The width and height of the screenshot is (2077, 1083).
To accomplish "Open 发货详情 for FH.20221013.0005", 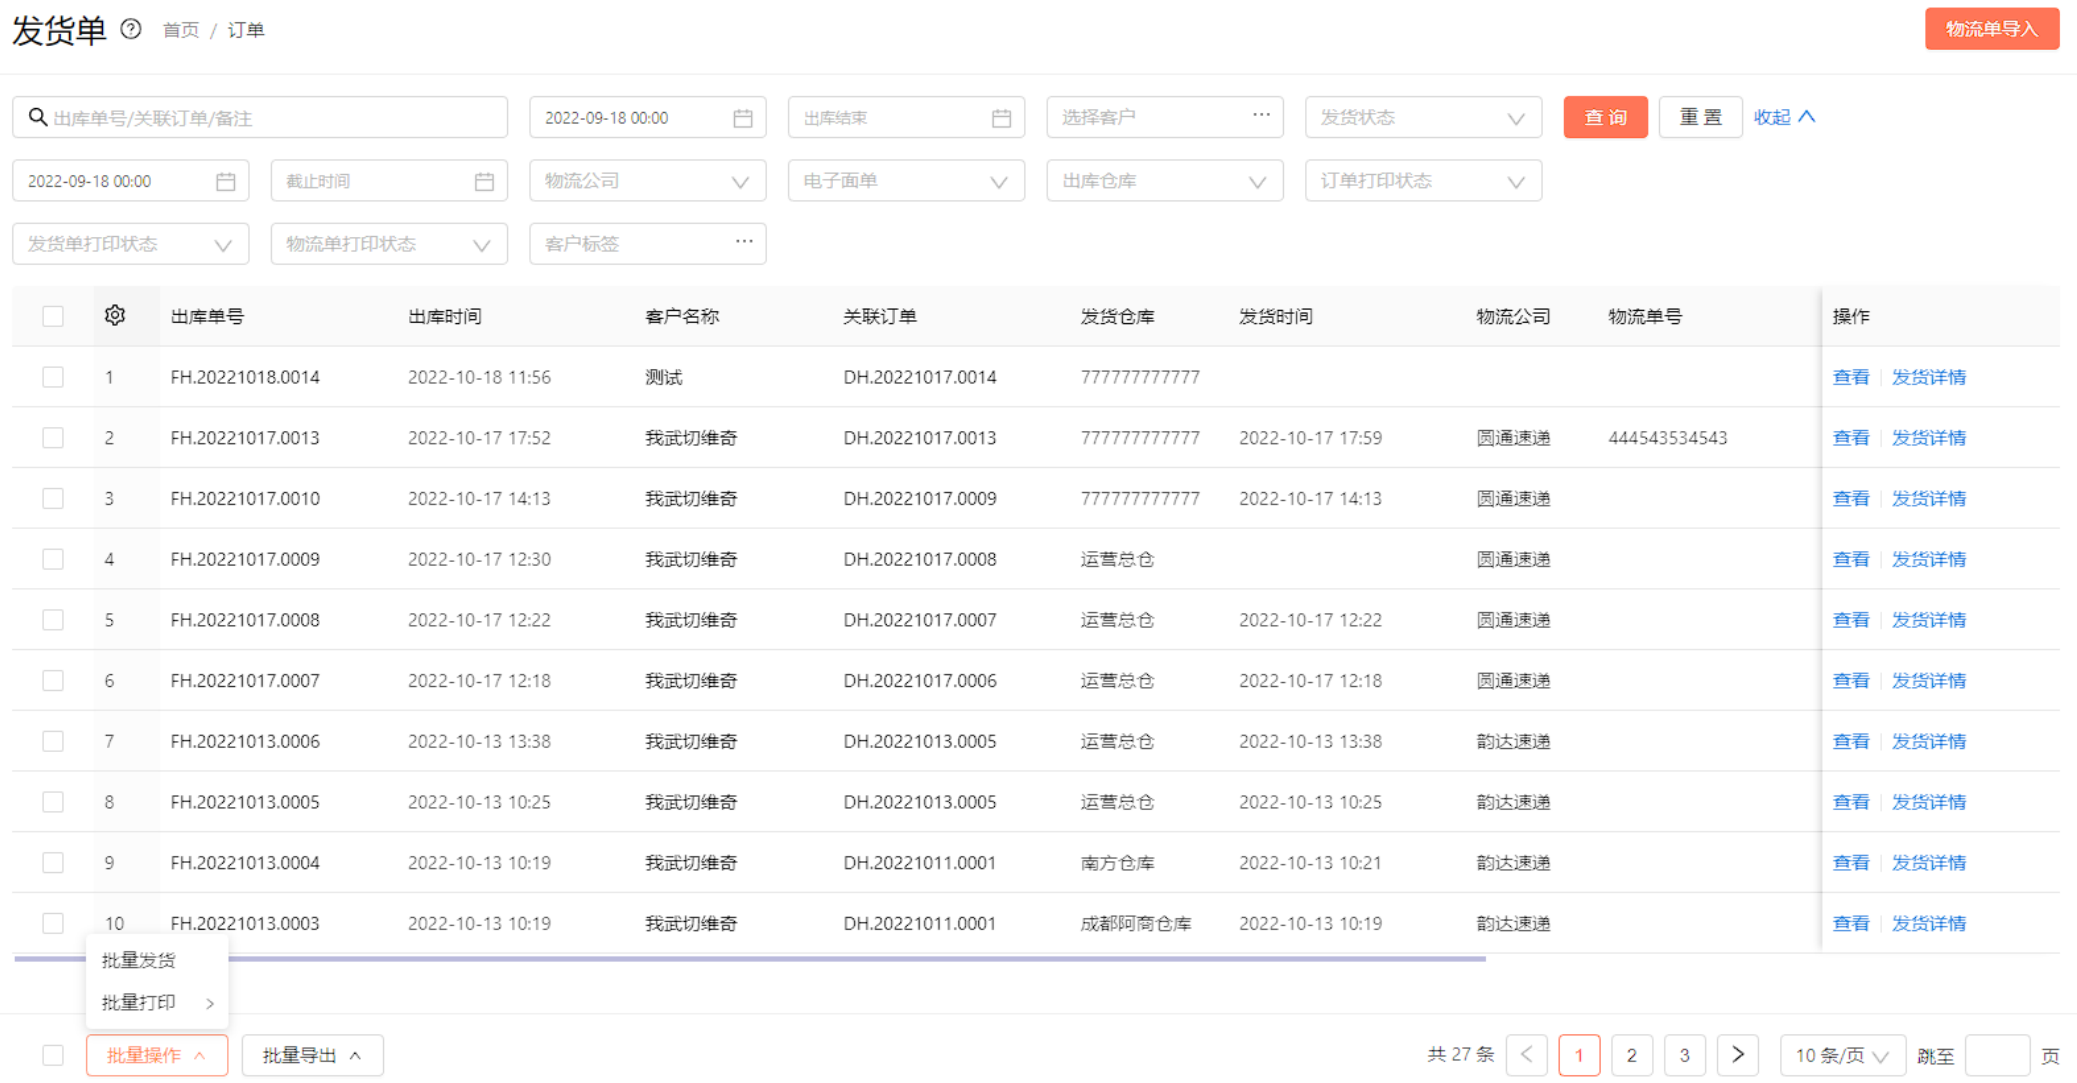I will pos(1929,802).
